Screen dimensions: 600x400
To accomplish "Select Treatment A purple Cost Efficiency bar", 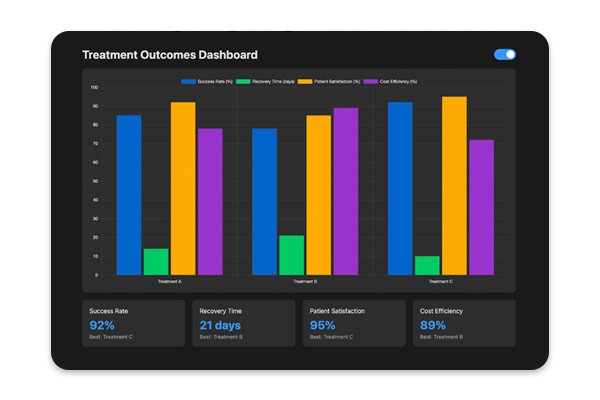I will click(x=210, y=202).
